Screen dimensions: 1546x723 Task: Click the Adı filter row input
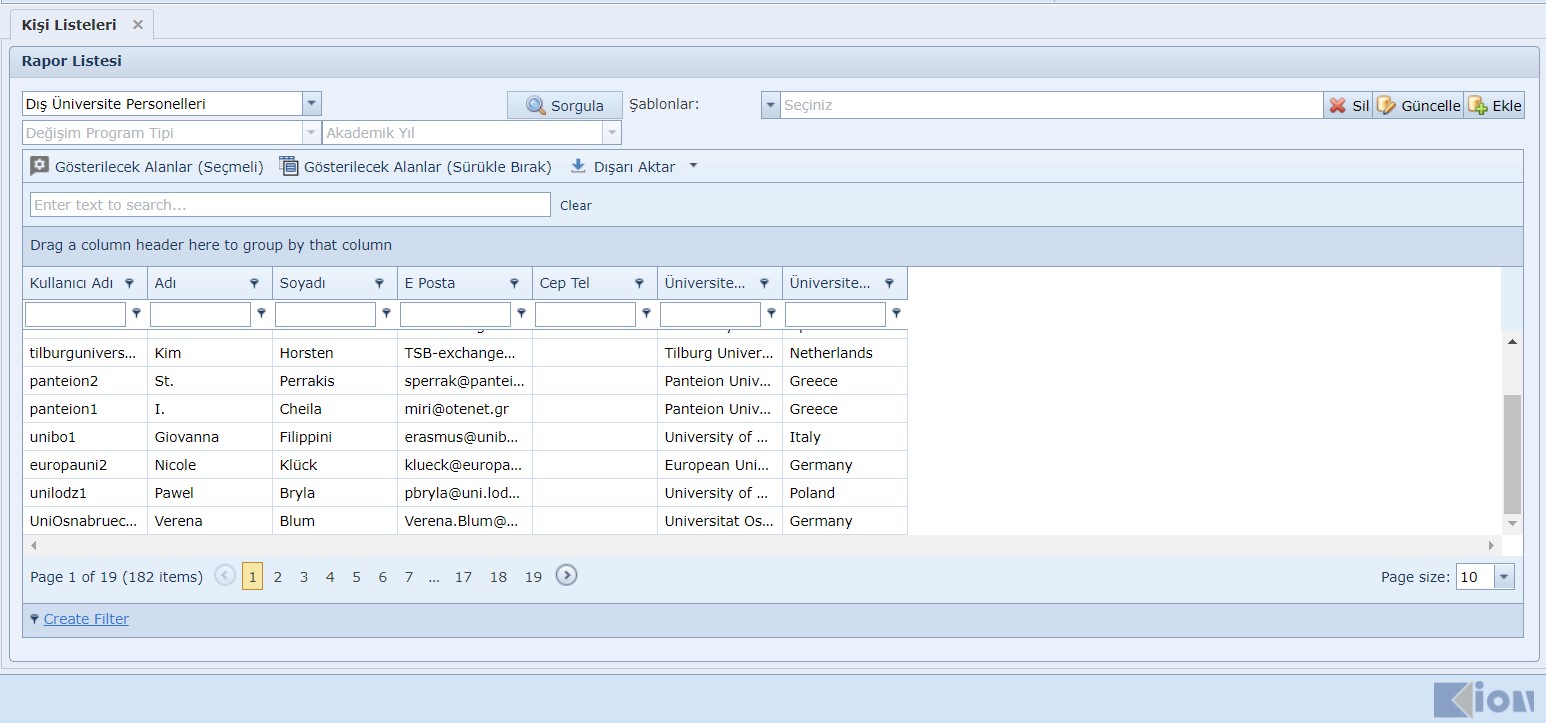tap(201, 314)
